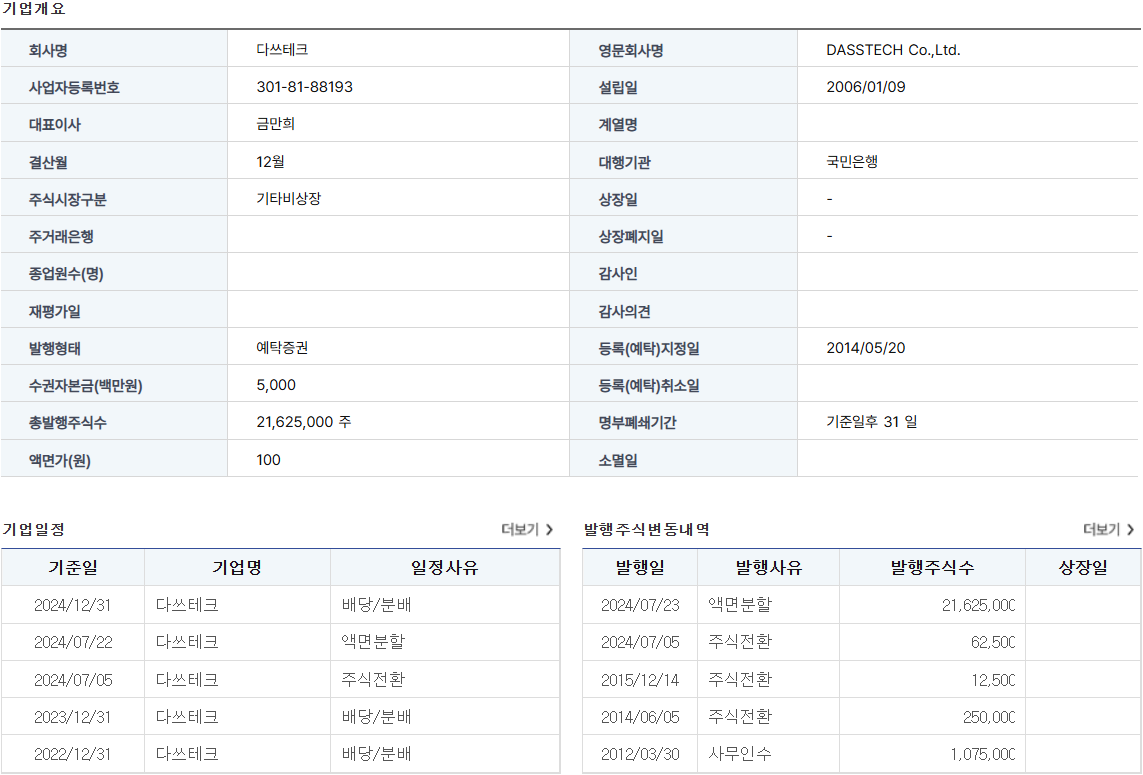
Task: Click 배당/분배 in the 2023/12/31 row
Action: pos(376,717)
